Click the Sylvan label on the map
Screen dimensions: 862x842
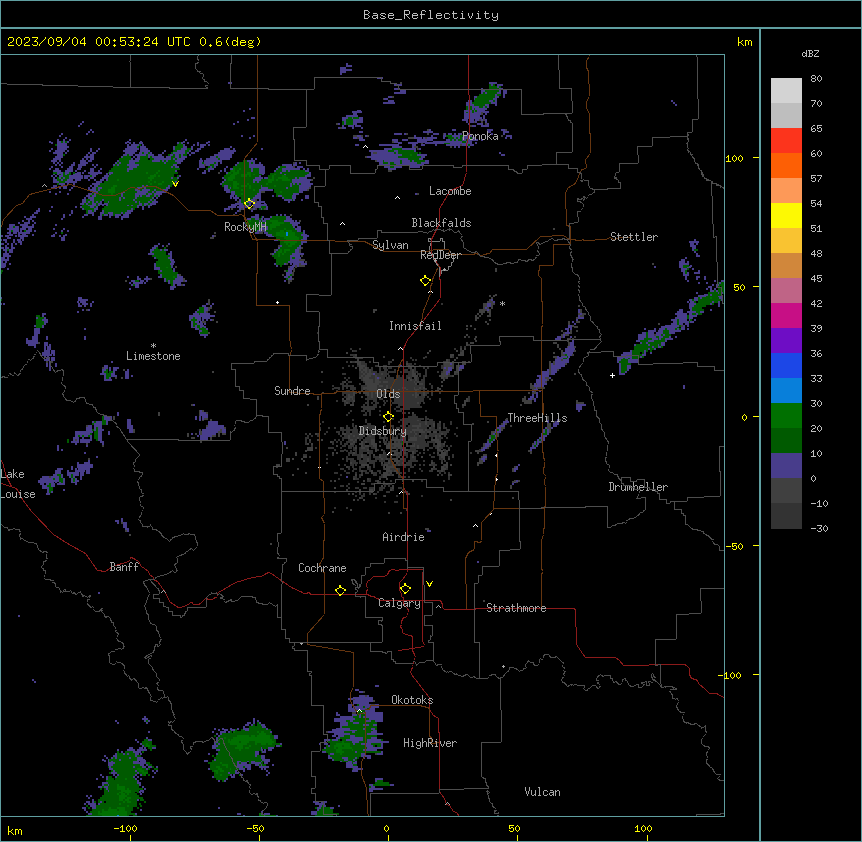(390, 245)
